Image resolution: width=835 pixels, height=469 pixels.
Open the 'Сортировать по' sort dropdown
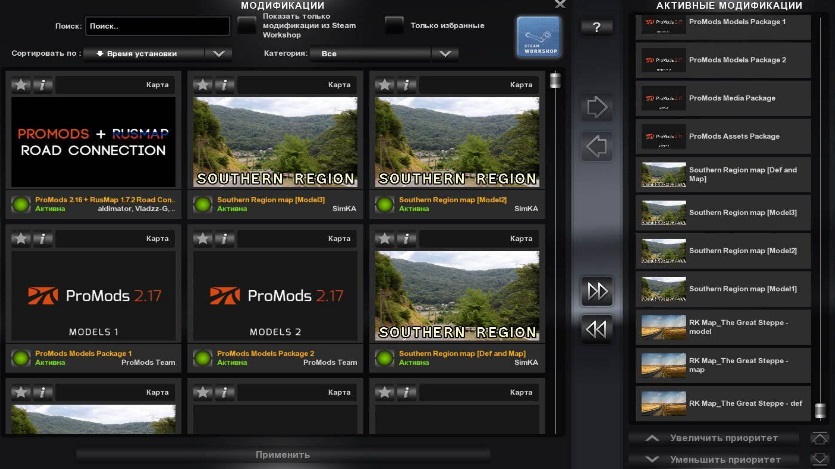[x=157, y=54]
